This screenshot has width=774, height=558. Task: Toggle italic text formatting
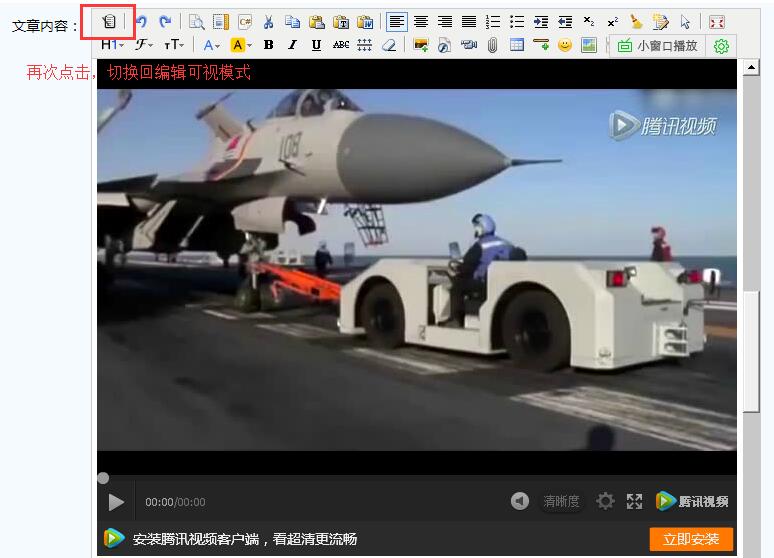(x=292, y=45)
